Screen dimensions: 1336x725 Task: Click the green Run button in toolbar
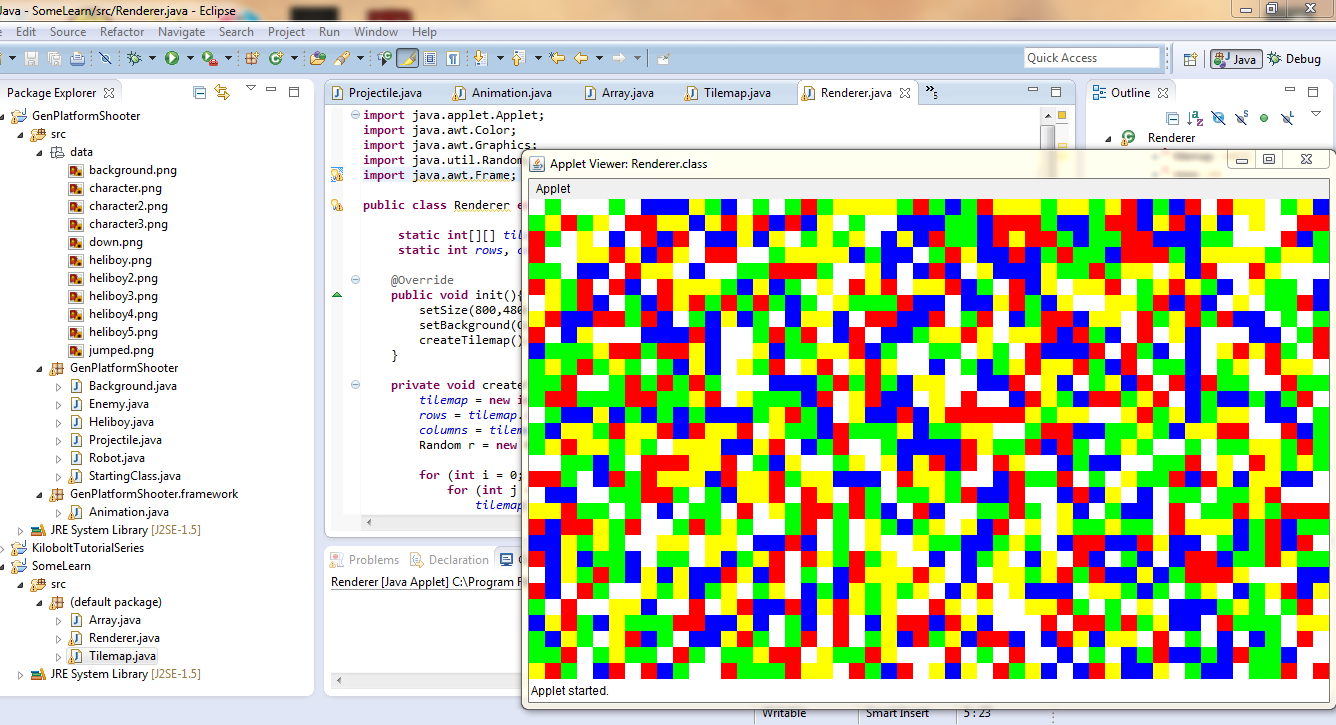pos(171,58)
